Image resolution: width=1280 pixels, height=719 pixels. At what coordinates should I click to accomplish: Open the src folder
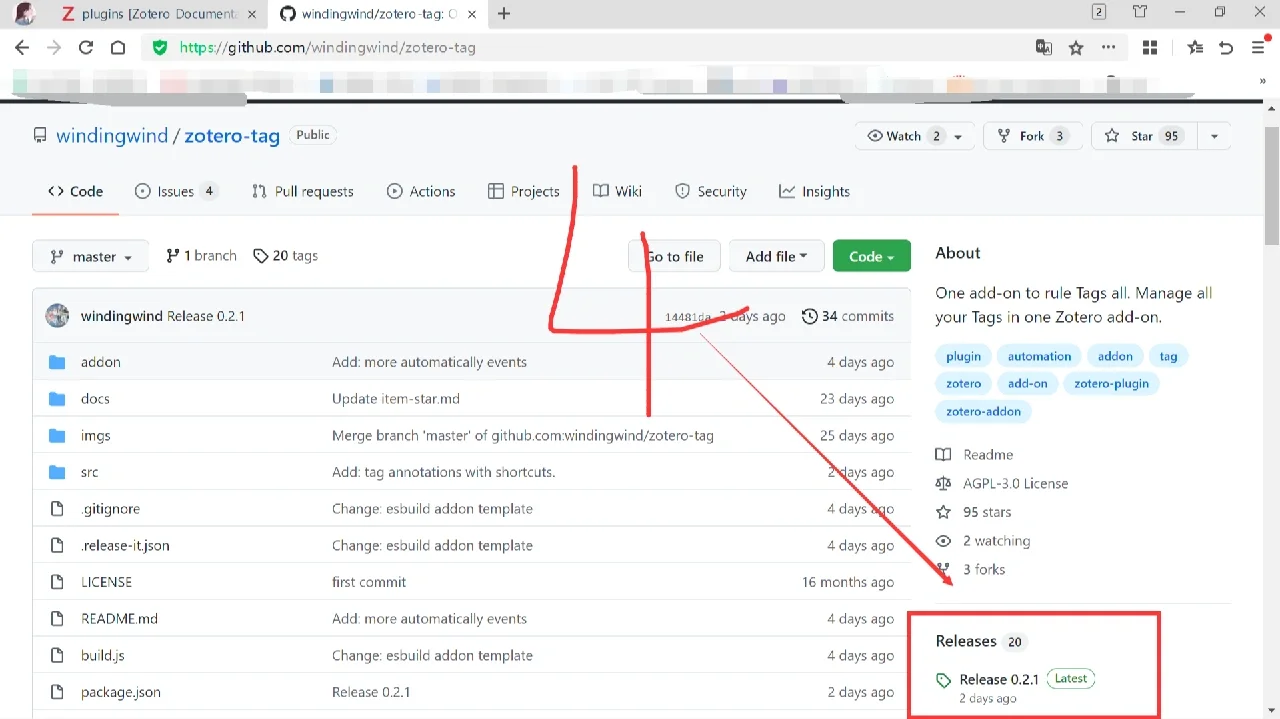(x=90, y=472)
